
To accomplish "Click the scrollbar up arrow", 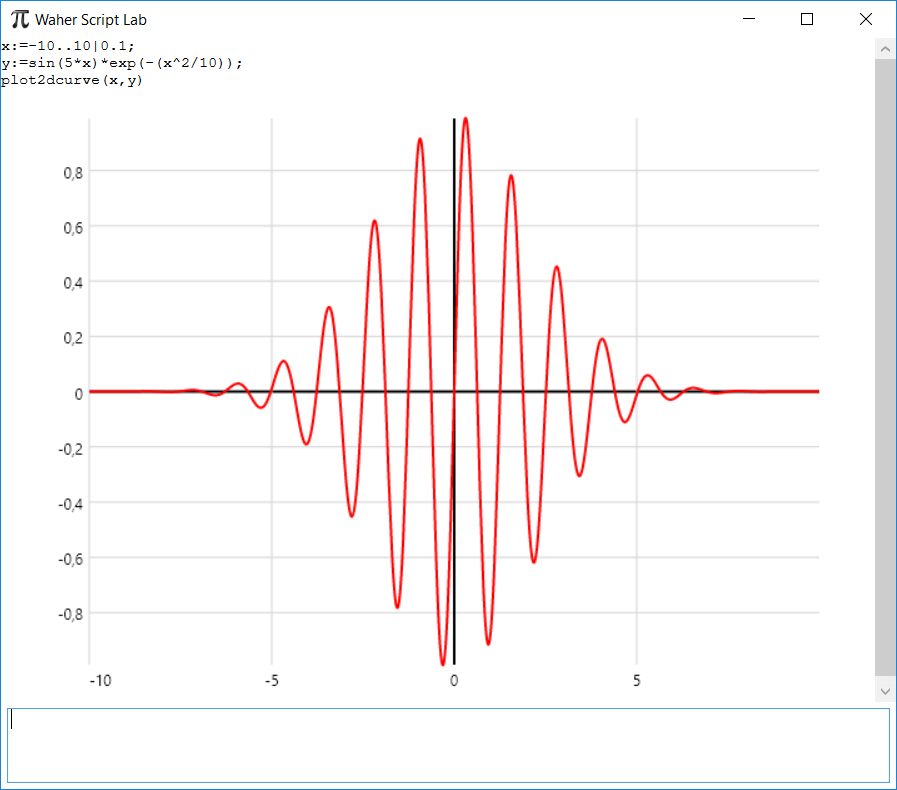I will pyautogui.click(x=885, y=48).
